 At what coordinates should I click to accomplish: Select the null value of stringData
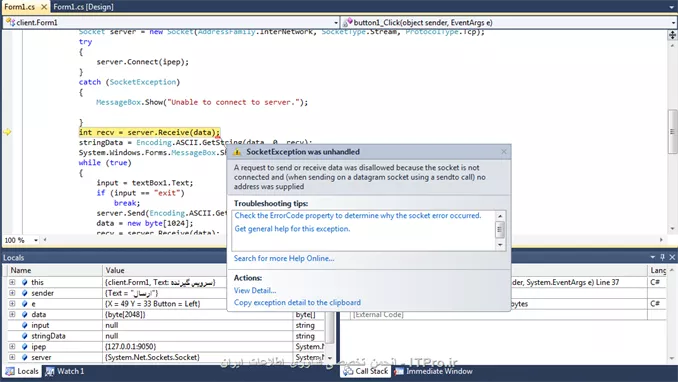pyautogui.click(x=112, y=336)
